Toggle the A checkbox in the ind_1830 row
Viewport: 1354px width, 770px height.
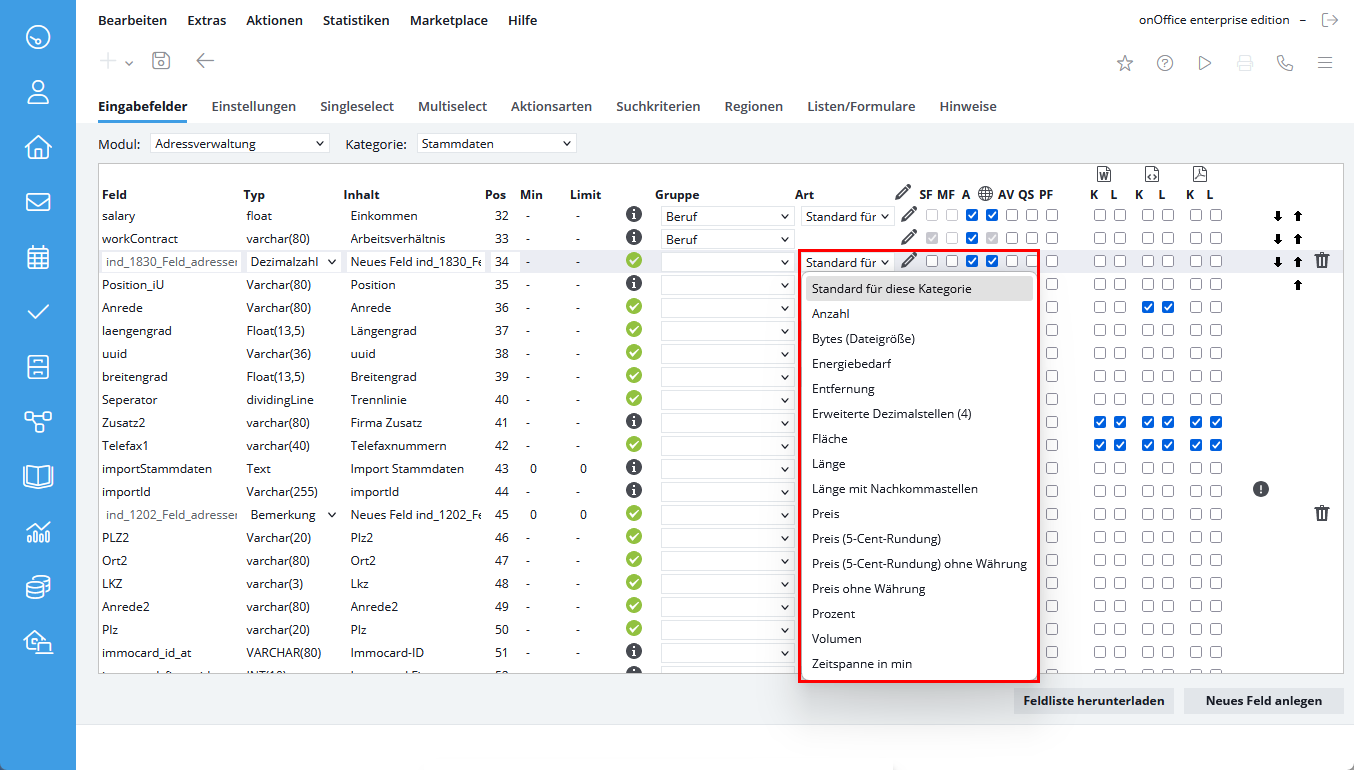[972, 261]
